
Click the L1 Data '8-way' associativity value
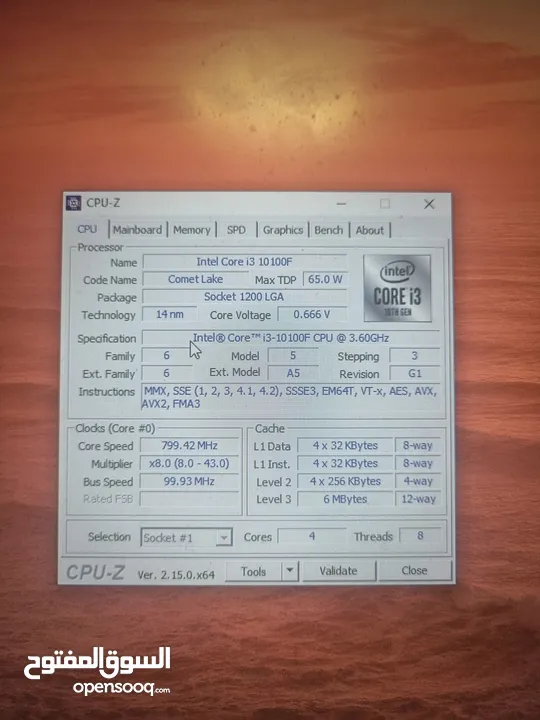click(x=418, y=445)
